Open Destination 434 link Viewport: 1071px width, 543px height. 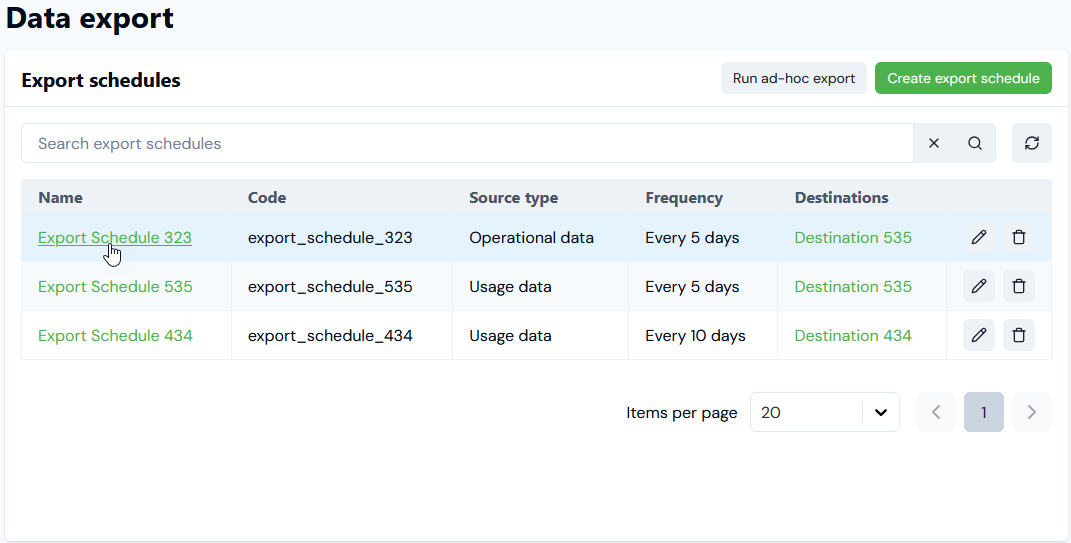pos(852,336)
